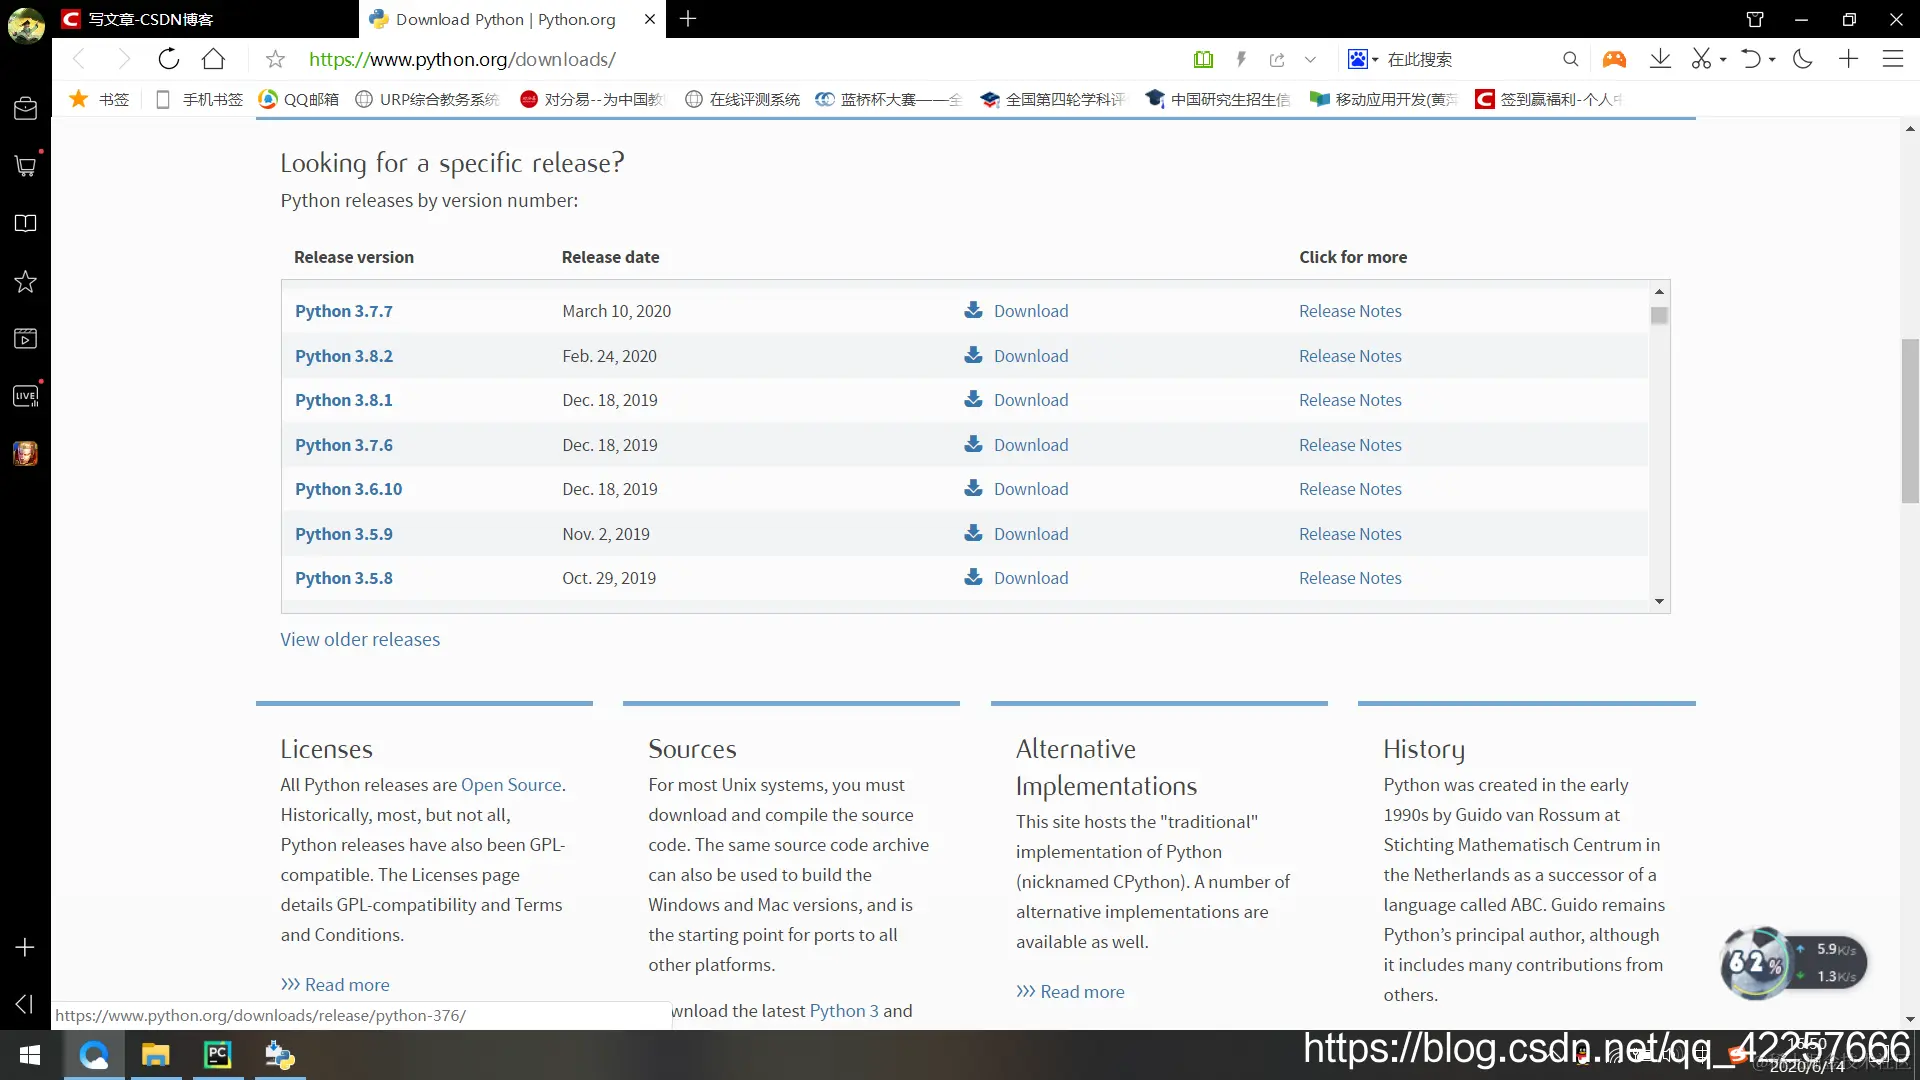This screenshot has width=1920, height=1080.
Task: Click the browser refresh icon
Action: click(x=168, y=59)
